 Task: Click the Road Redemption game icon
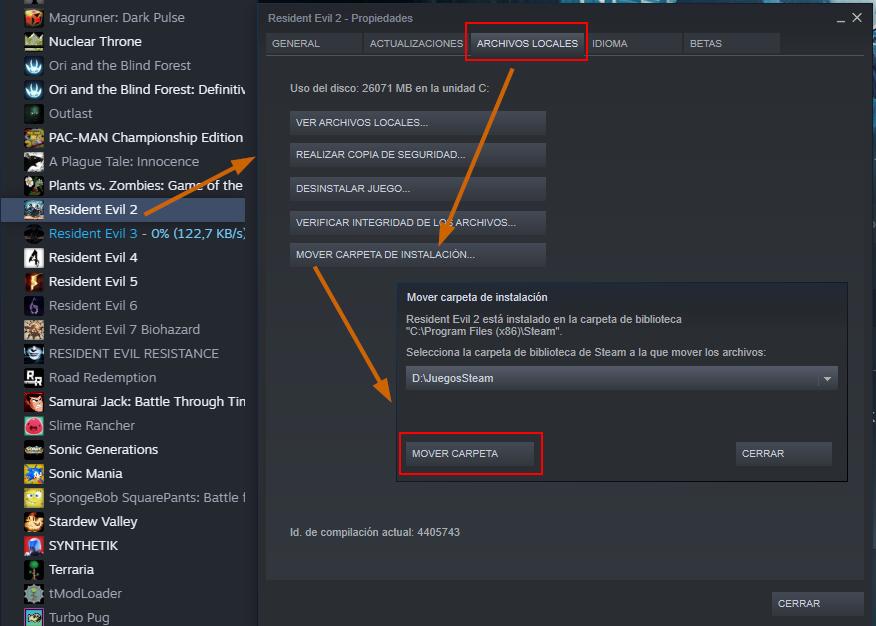[34, 378]
